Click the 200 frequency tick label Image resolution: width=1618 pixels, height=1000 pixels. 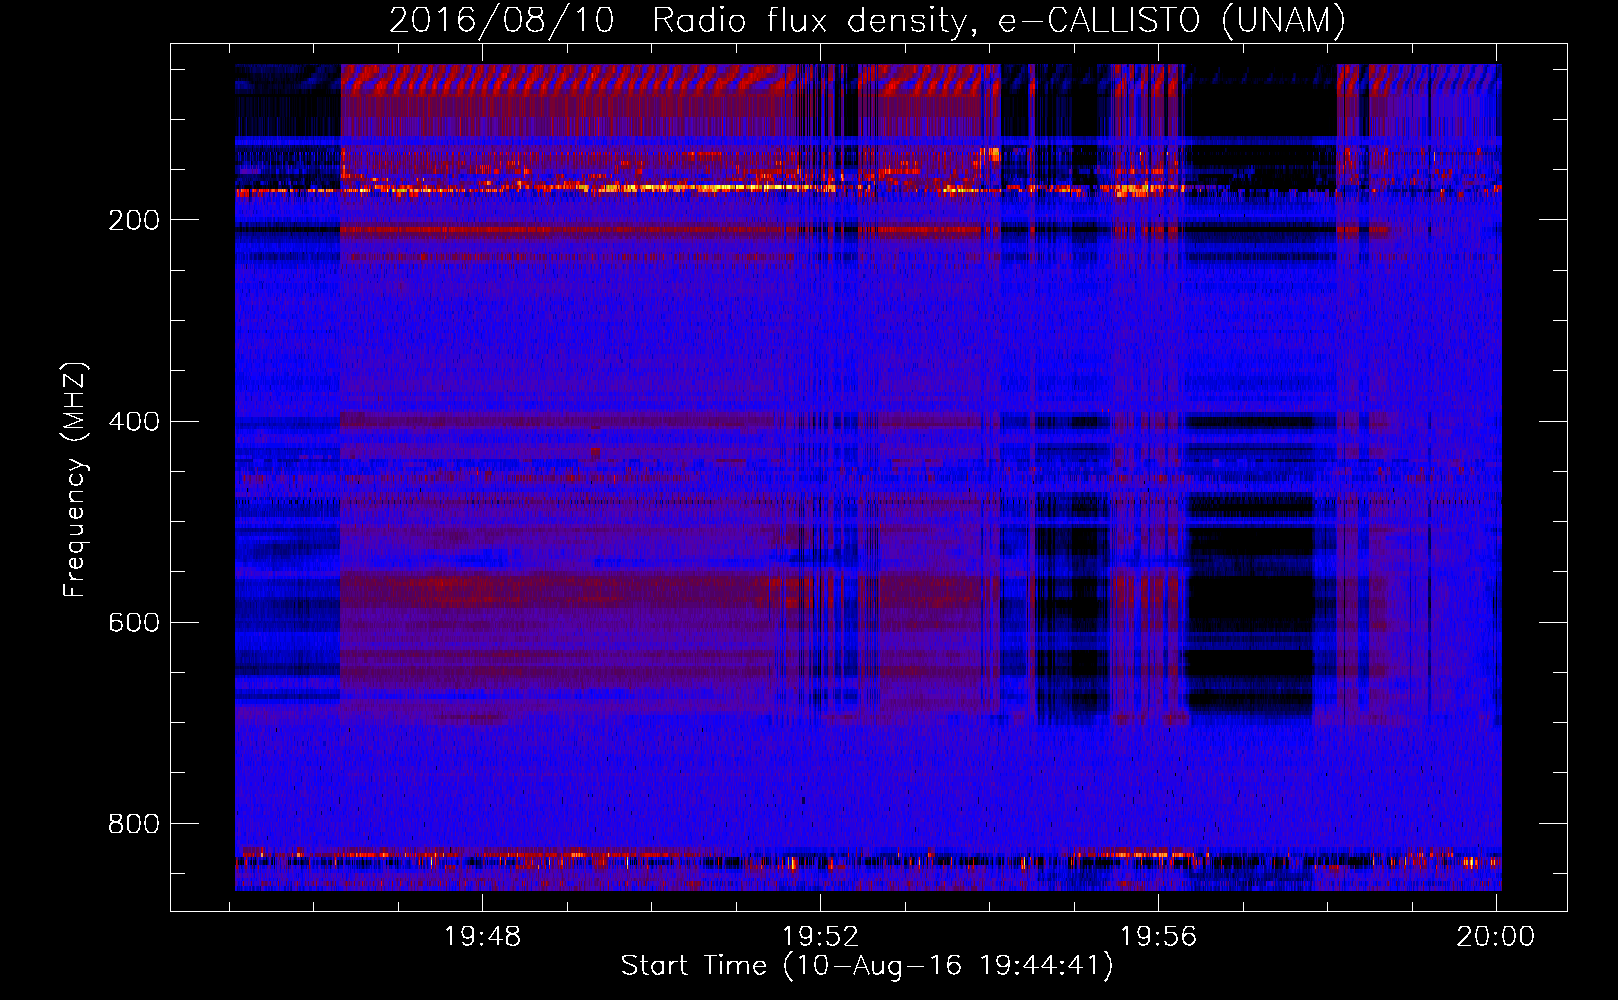point(133,220)
